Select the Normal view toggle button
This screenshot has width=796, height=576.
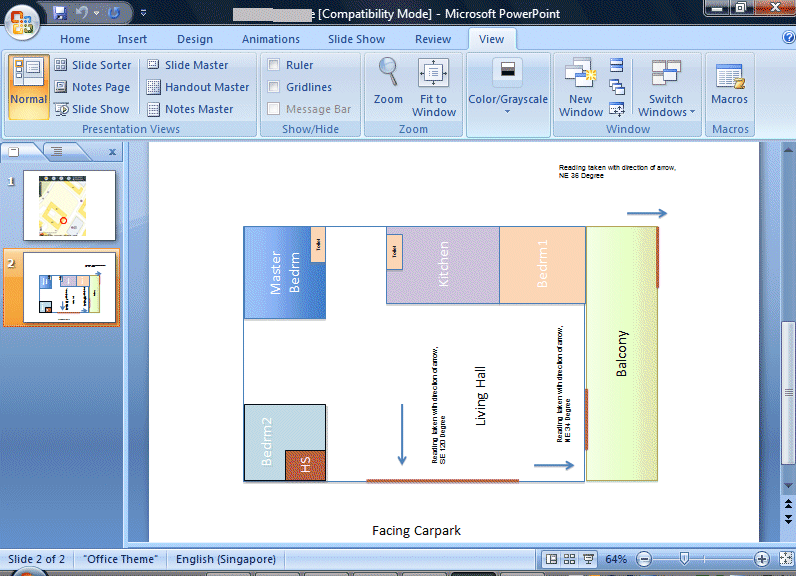click(x=29, y=85)
